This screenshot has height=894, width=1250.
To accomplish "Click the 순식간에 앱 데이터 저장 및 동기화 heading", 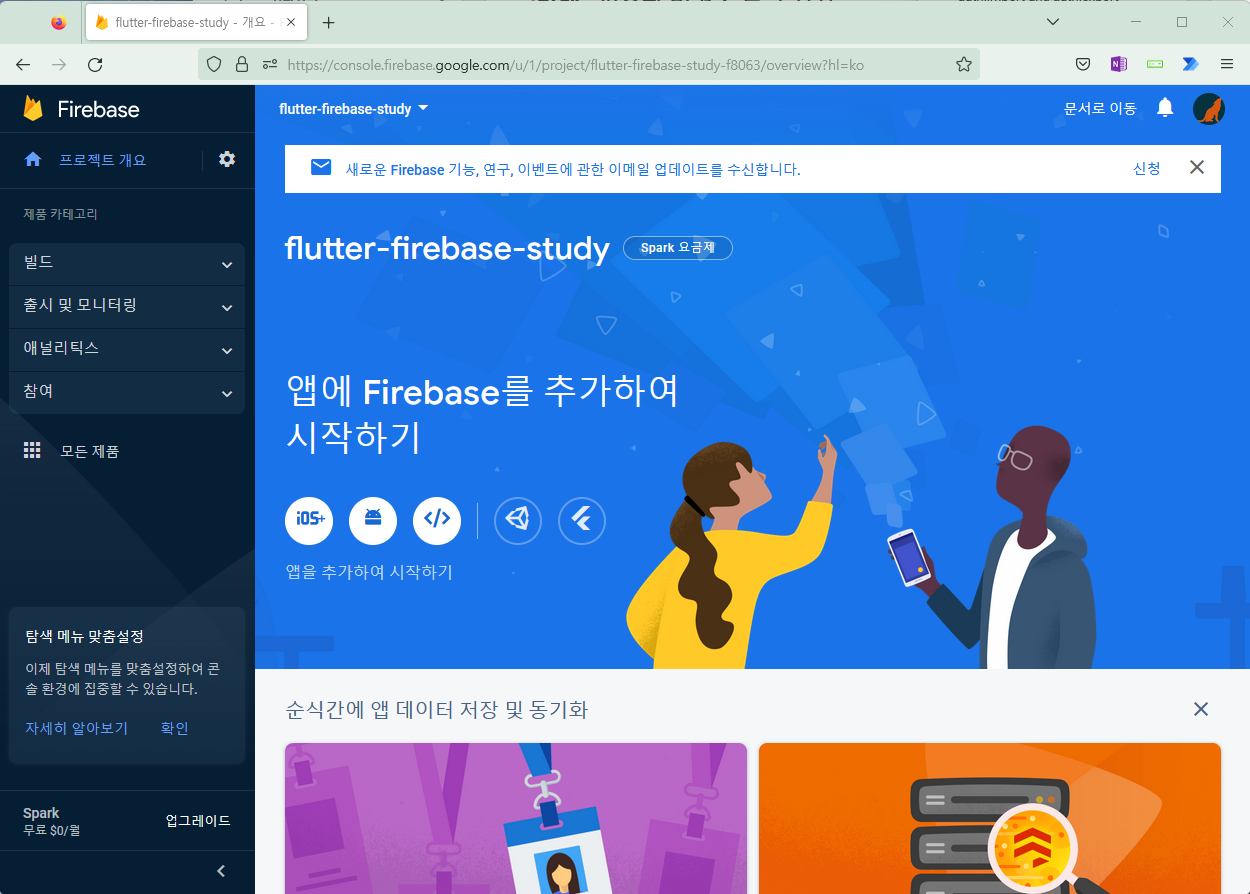I will (437, 710).
